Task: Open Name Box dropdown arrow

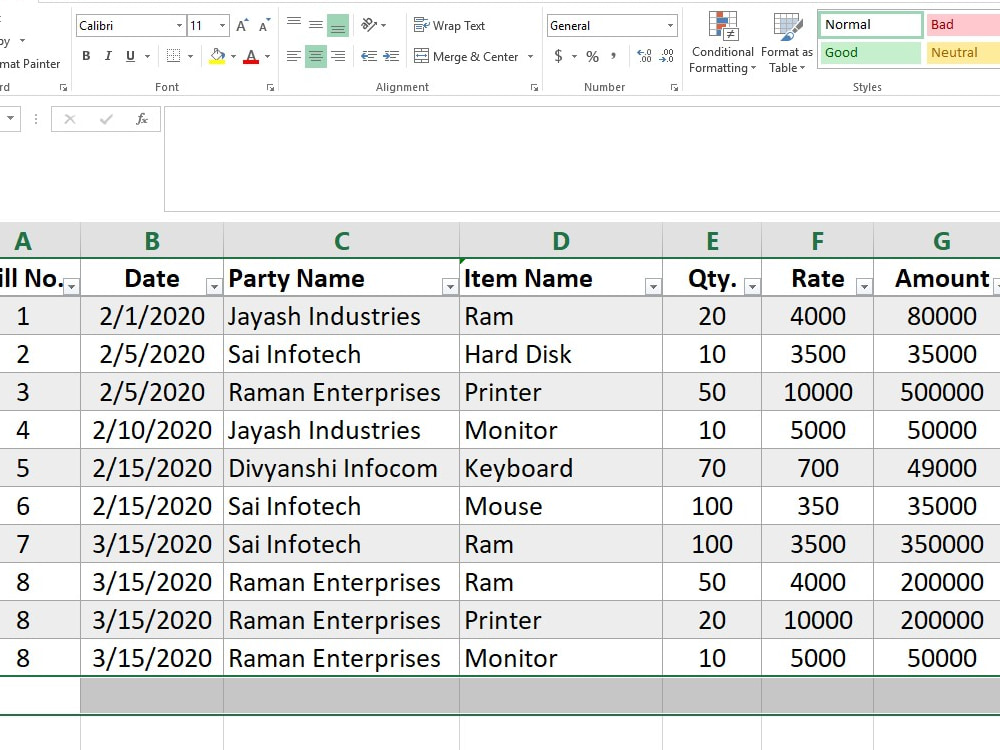Action: click(x=11, y=119)
